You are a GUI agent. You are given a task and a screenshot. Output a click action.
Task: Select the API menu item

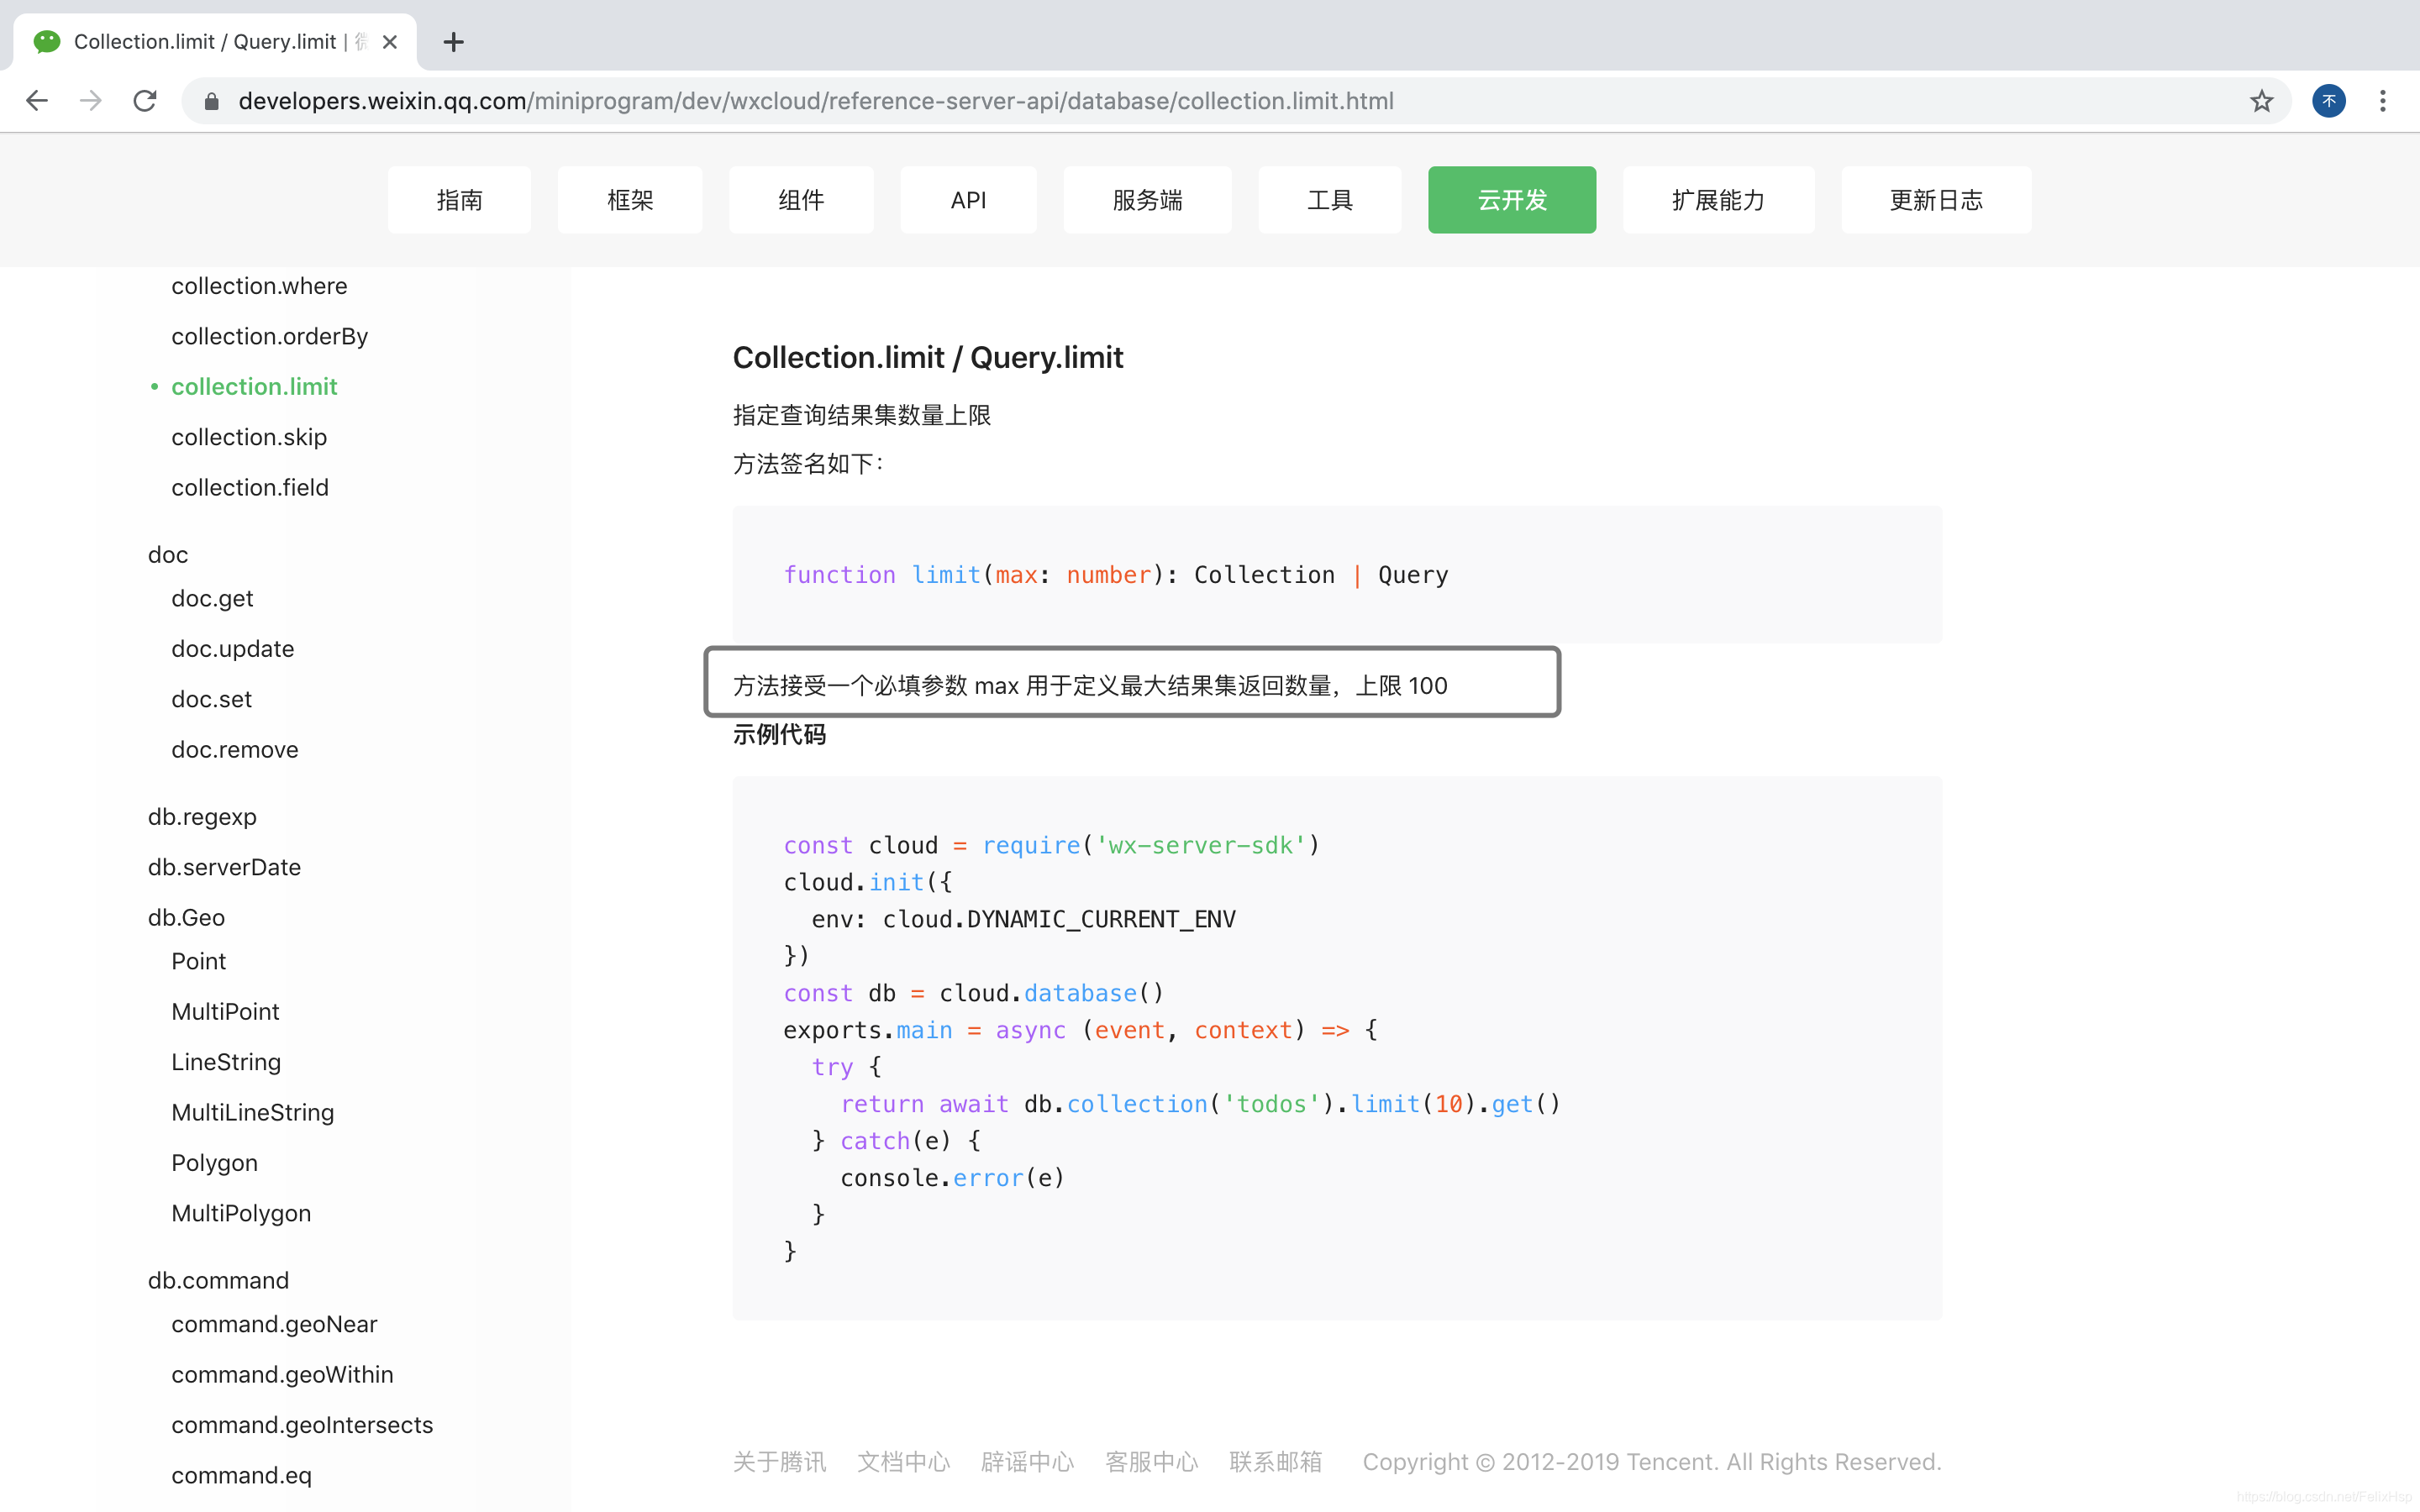click(969, 198)
